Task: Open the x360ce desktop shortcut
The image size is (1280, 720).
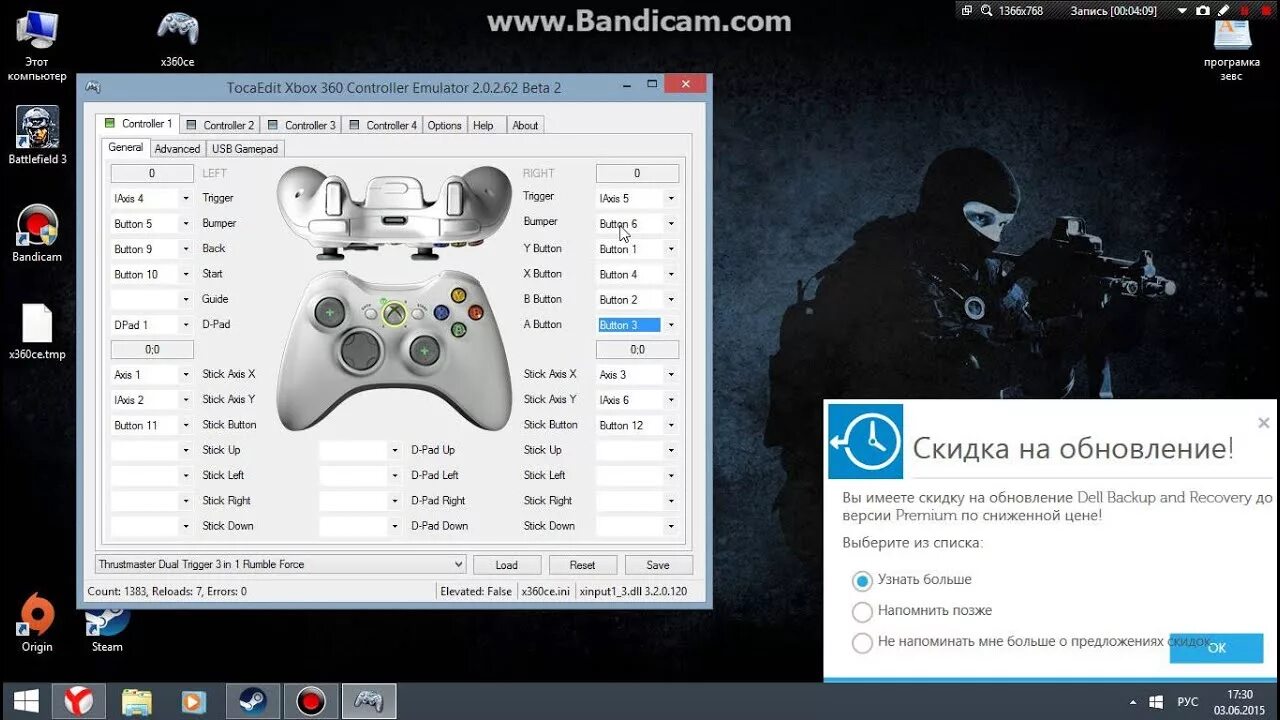Action: click(177, 38)
